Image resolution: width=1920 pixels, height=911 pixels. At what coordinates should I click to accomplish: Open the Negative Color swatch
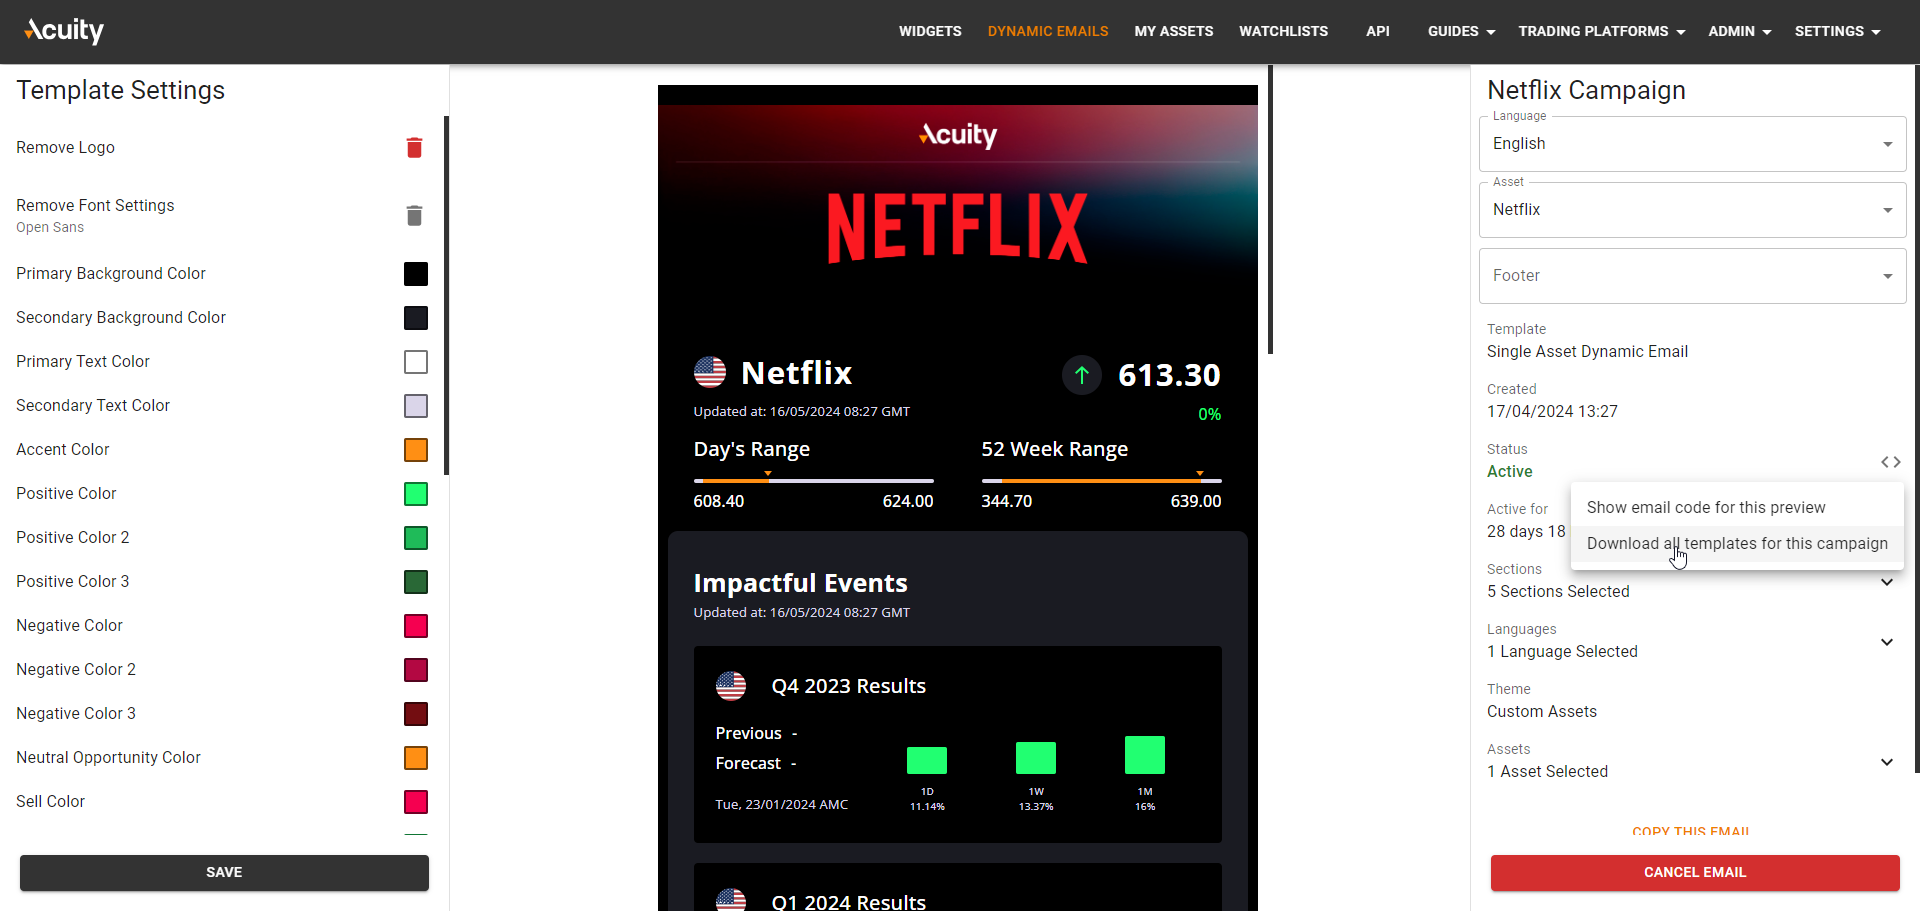[x=416, y=626]
